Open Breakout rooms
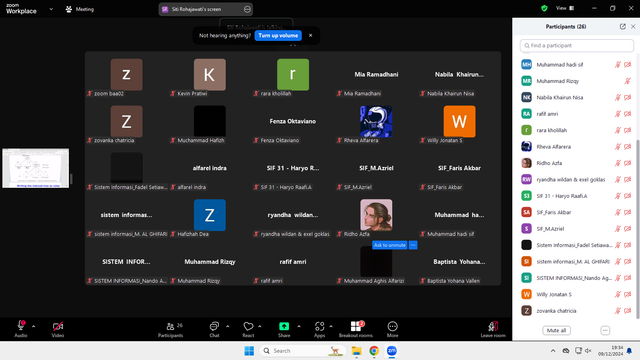This screenshot has width=640, height=360. 356,329
